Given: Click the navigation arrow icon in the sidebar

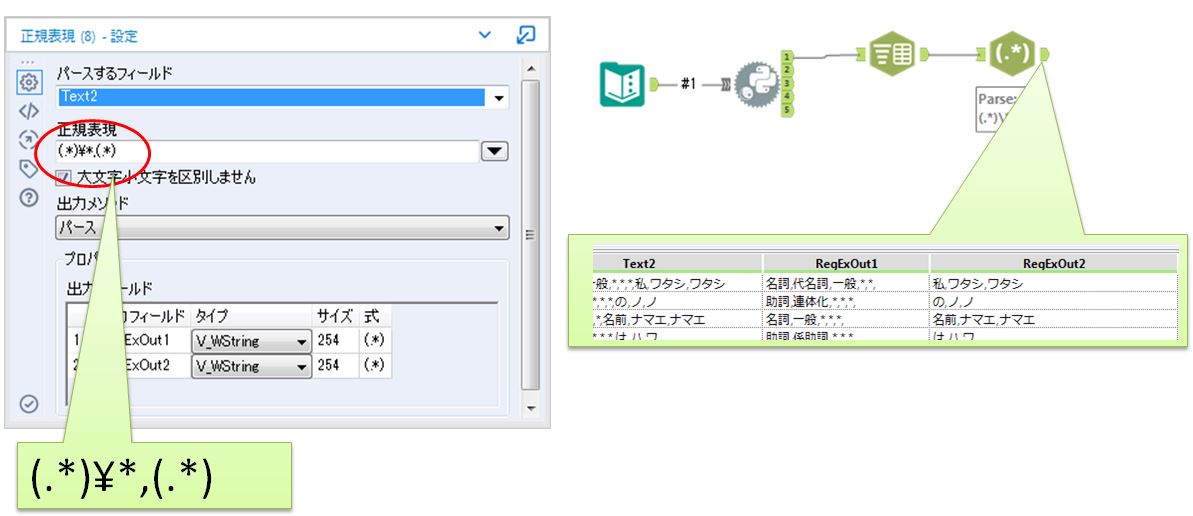Looking at the screenshot, I should 29,140.
